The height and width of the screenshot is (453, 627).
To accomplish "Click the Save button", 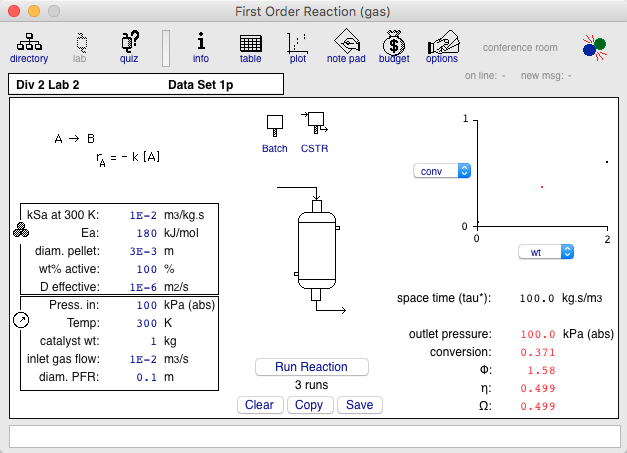I will 359,405.
